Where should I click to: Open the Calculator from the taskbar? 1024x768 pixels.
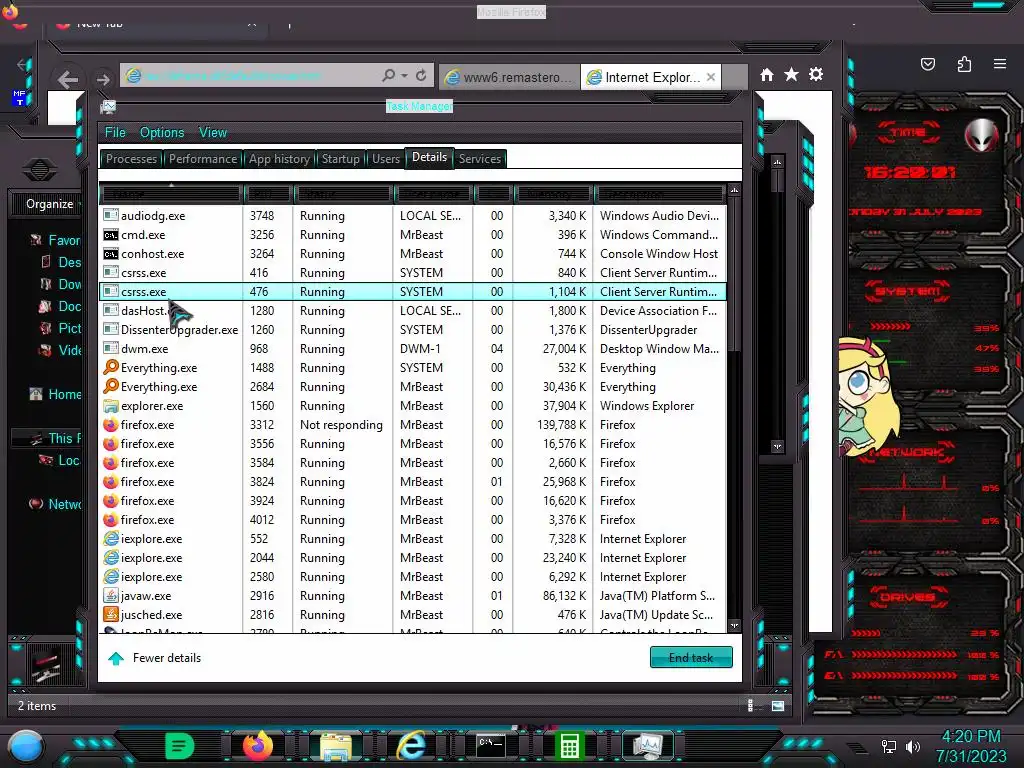coord(569,746)
